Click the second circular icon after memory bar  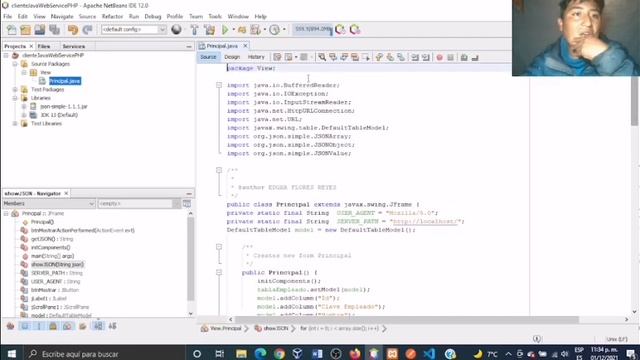[355, 29]
